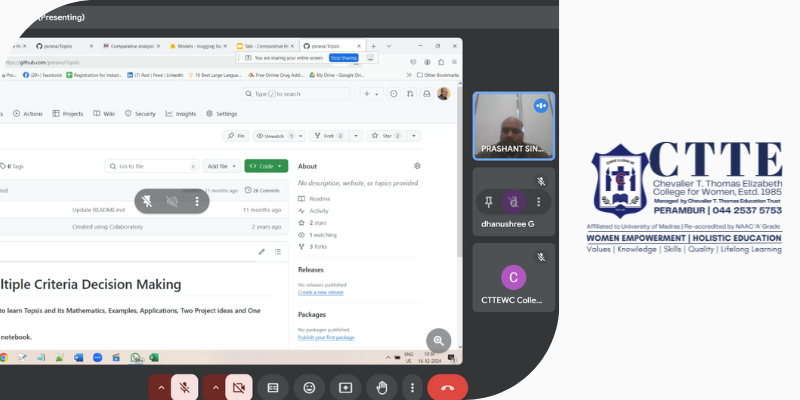Viewport: 800px width, 400px height.
Task: Open video settings chevron beside camera
Action: 215,388
